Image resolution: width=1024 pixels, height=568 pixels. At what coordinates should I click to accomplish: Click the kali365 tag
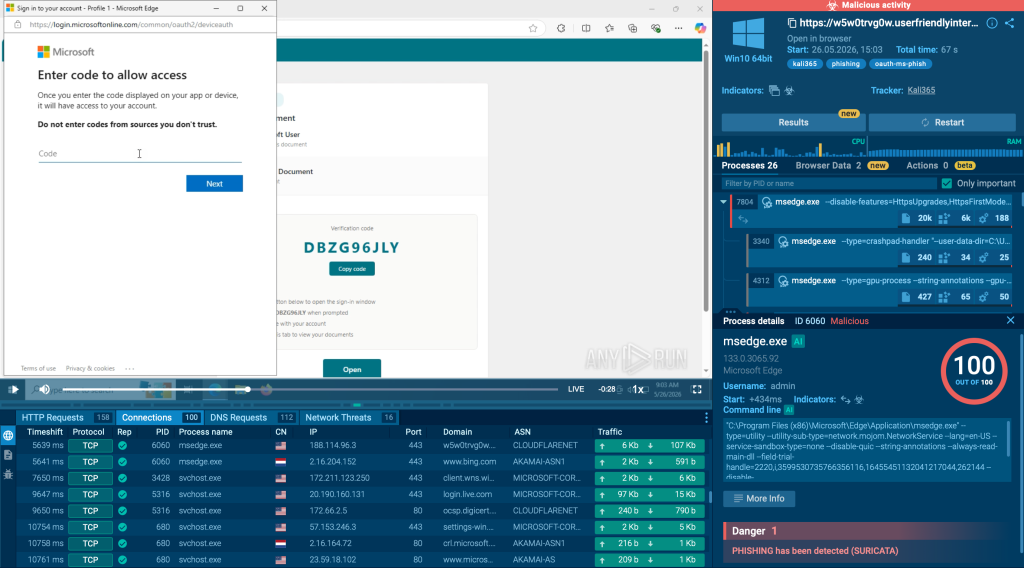click(805, 64)
